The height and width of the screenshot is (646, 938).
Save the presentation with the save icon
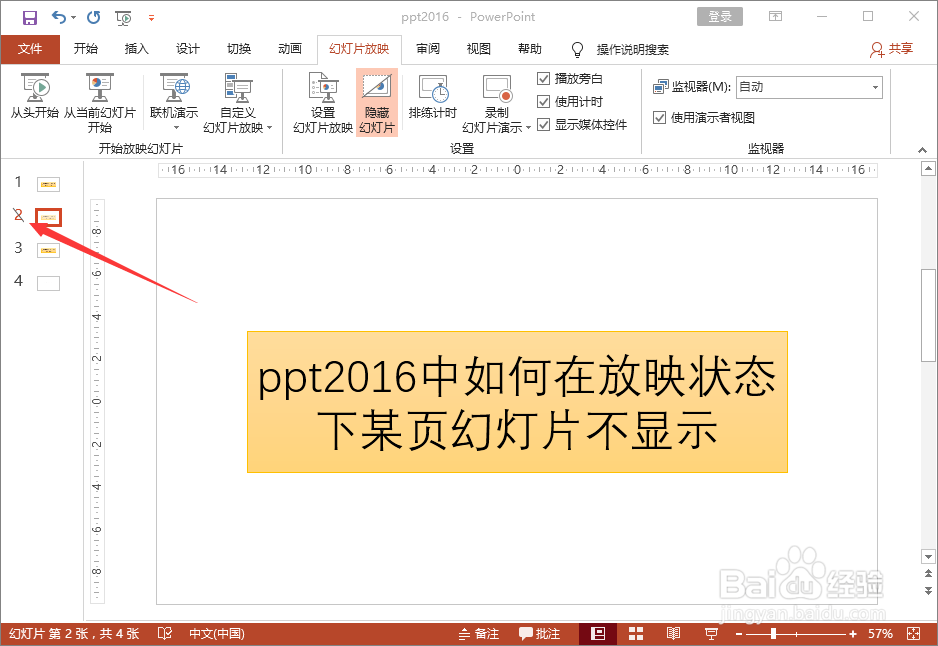[x=29, y=17]
